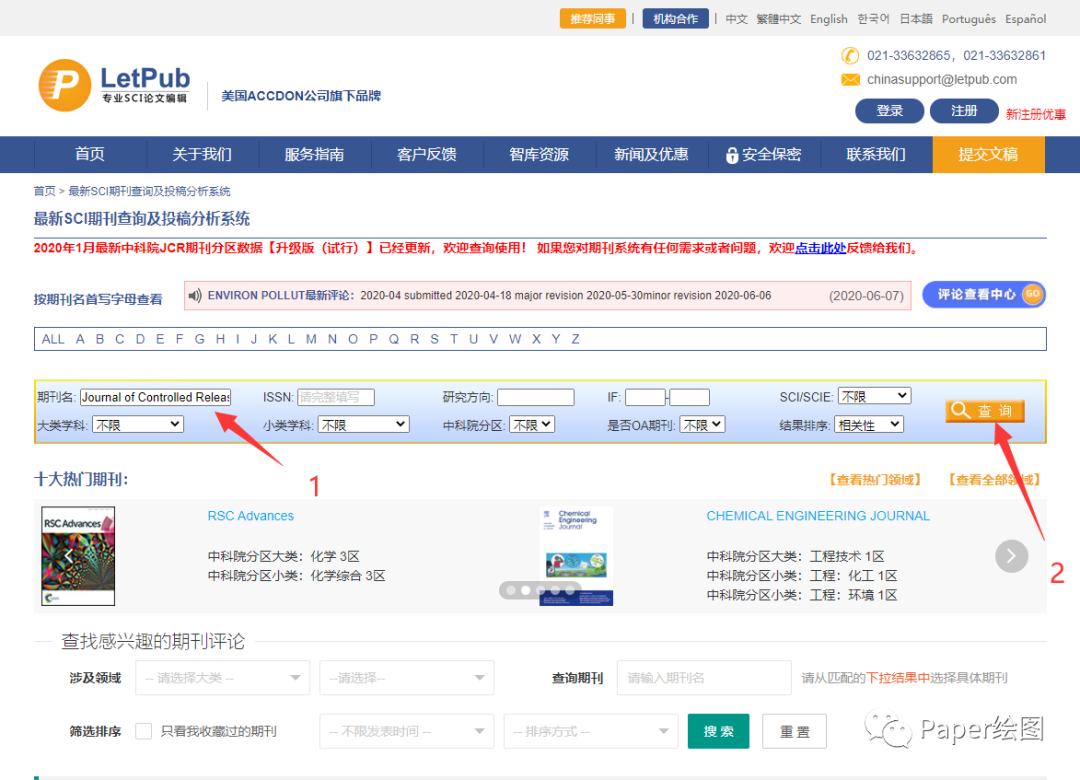
Task: Switch the site language to Português
Action: 968,19
